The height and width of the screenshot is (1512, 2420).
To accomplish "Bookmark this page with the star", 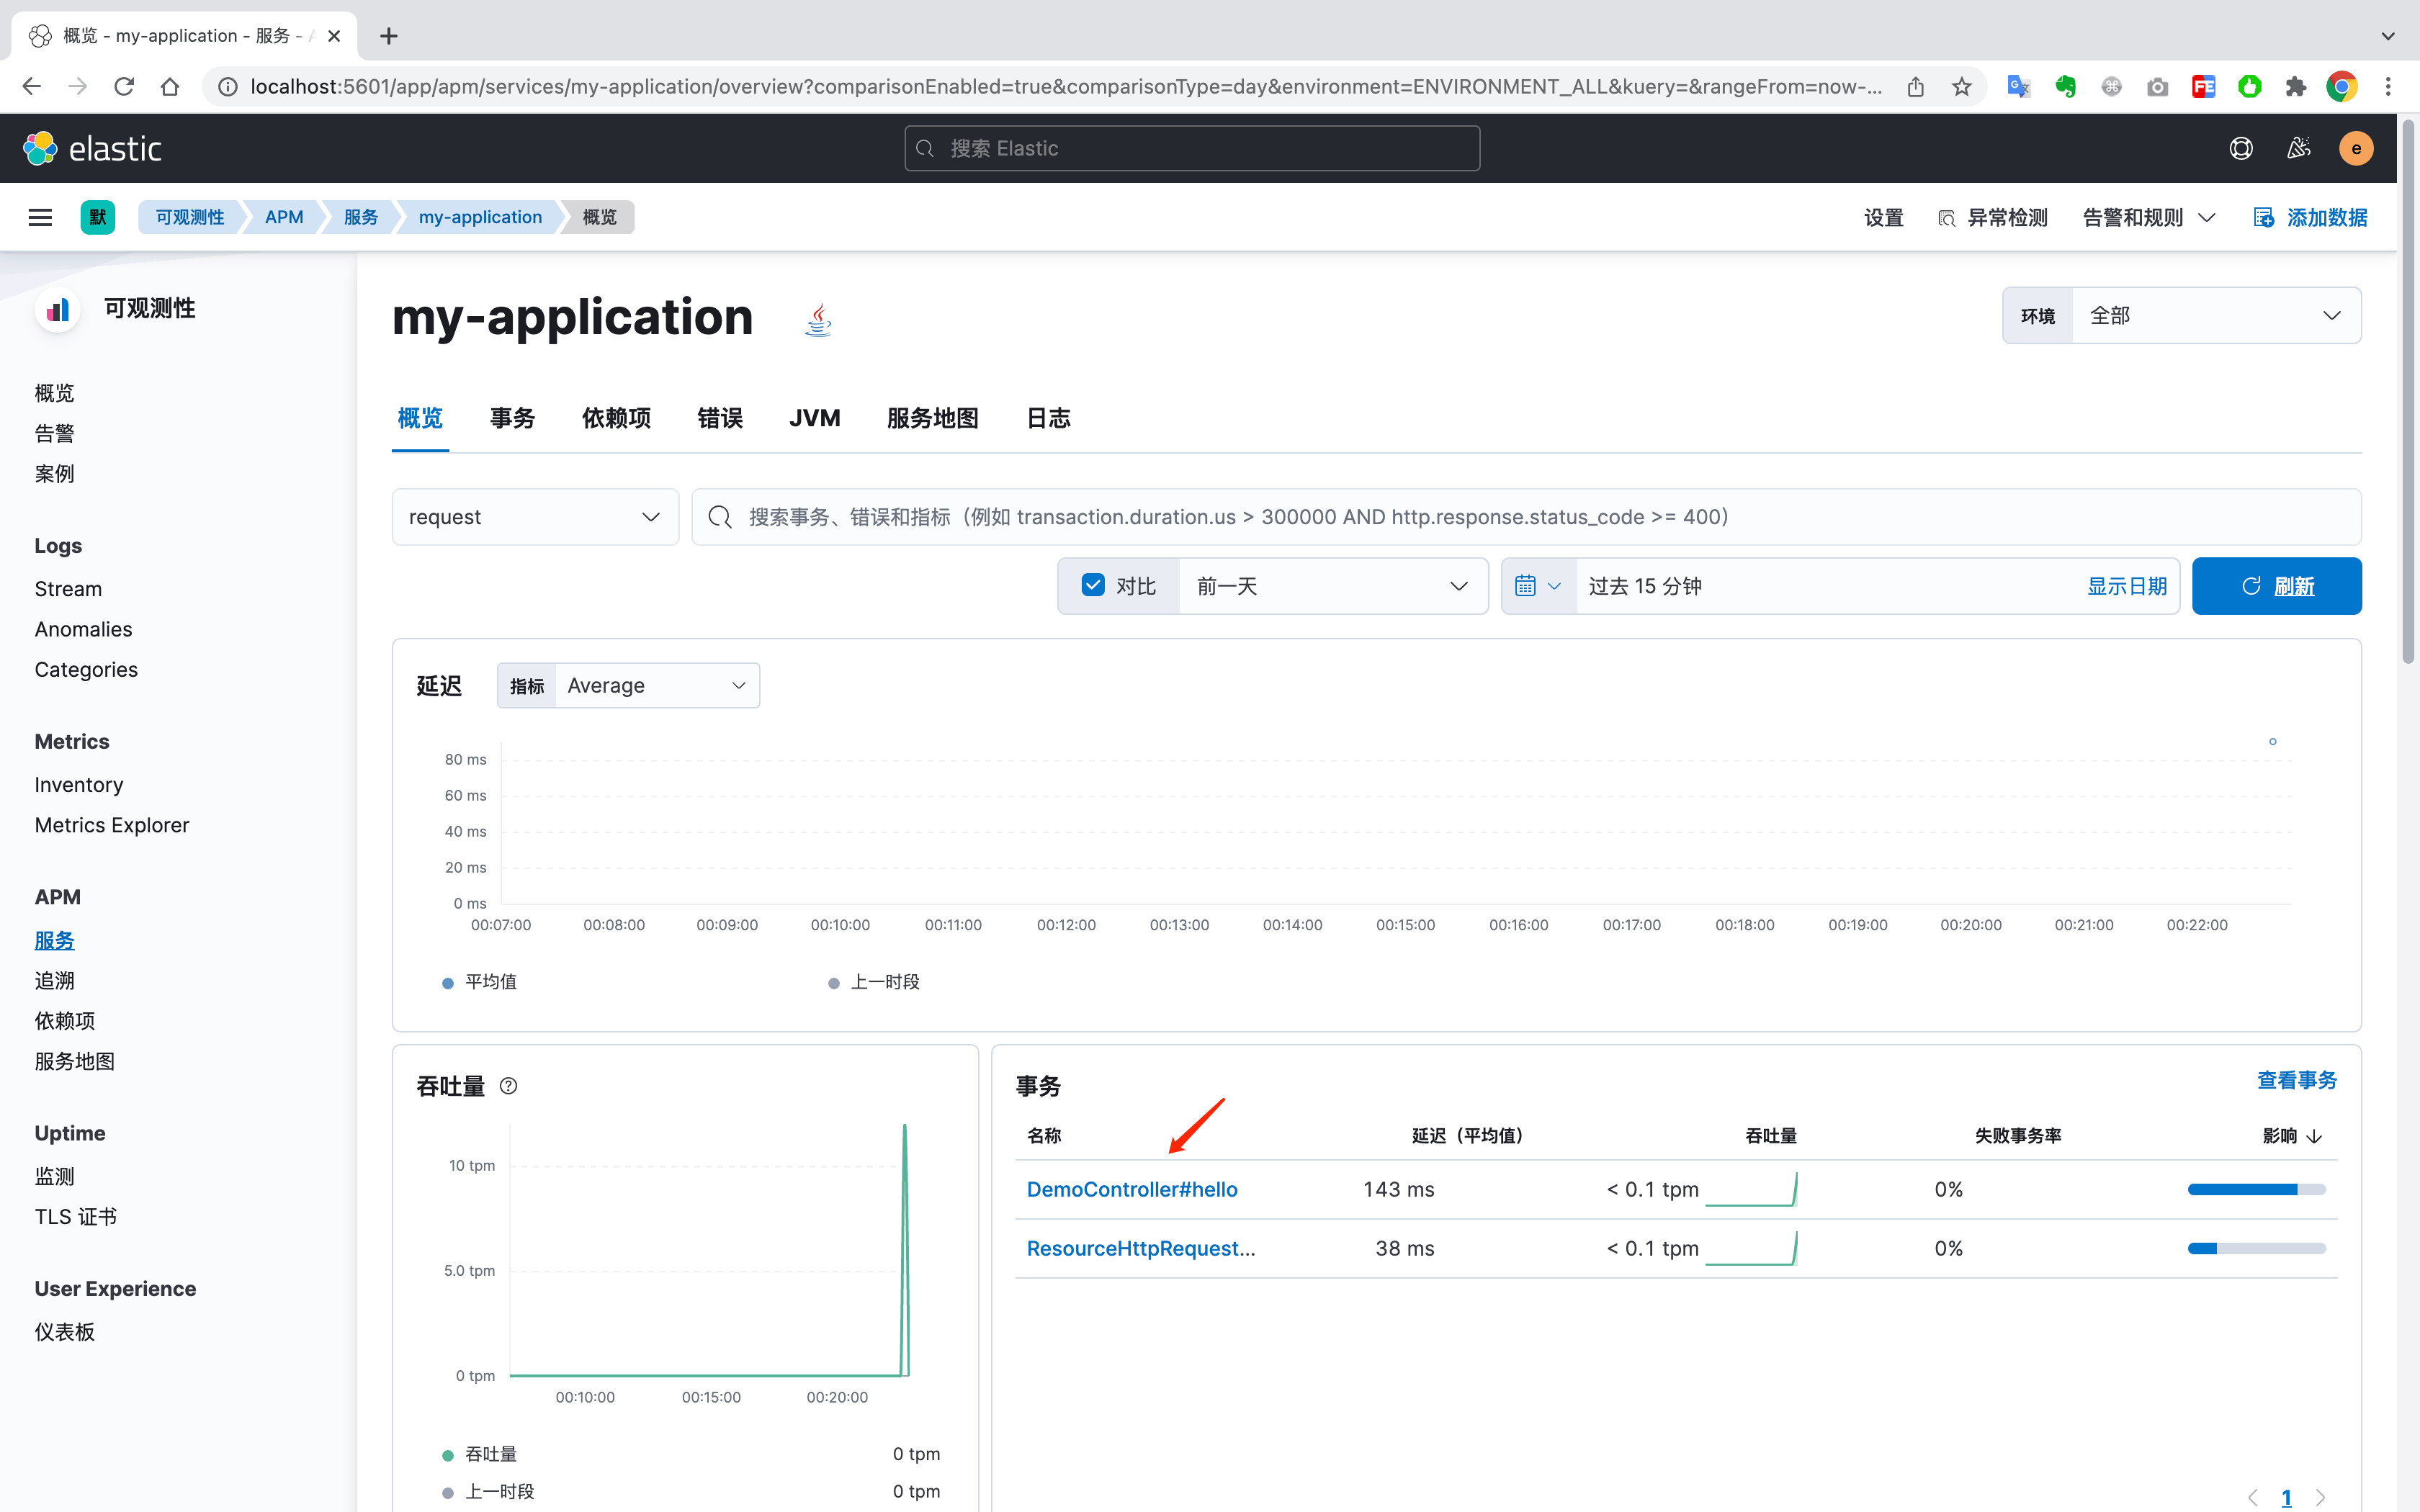I will click(x=1961, y=87).
